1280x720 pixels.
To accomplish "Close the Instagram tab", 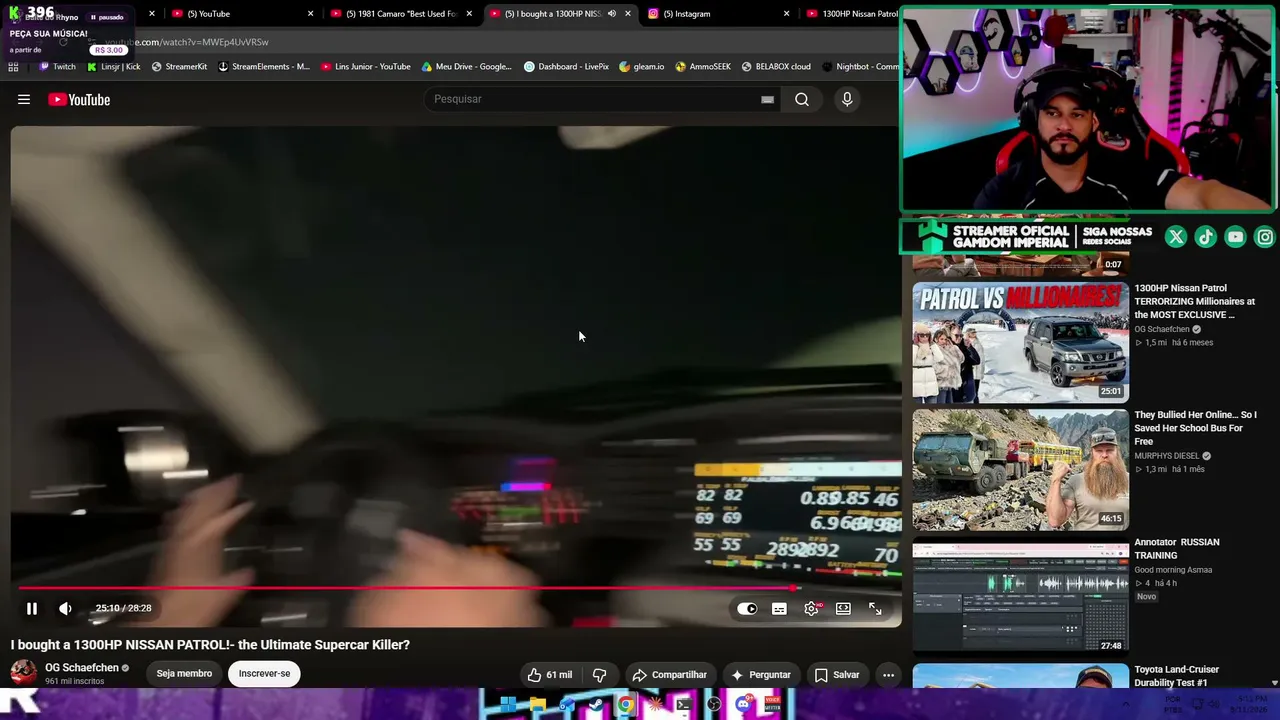I will [786, 14].
